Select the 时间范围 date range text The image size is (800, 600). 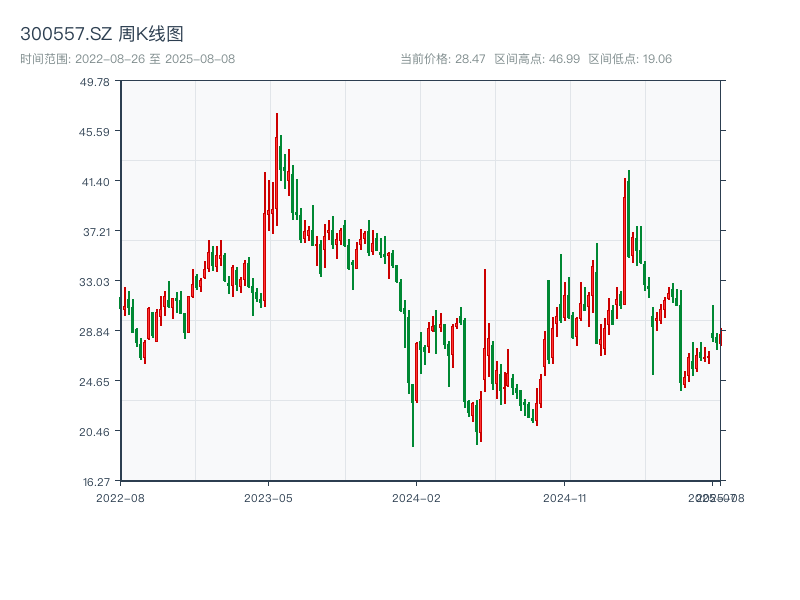pyautogui.click(x=128, y=59)
